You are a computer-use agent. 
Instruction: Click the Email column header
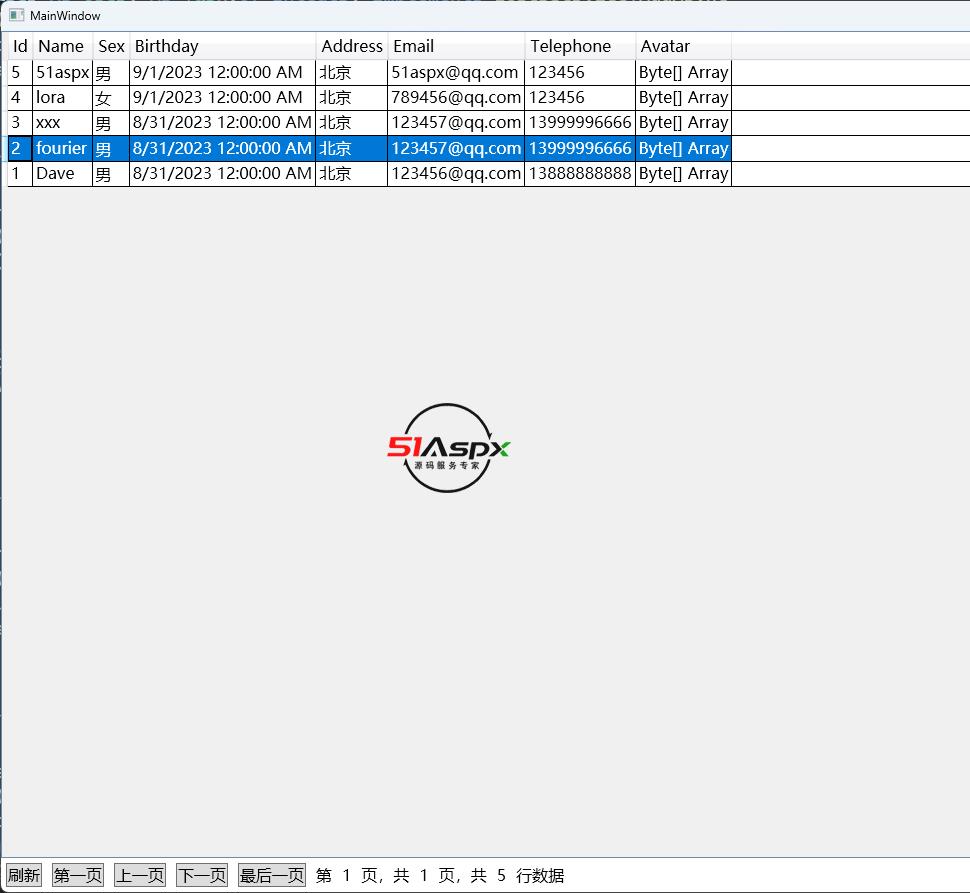pos(455,46)
